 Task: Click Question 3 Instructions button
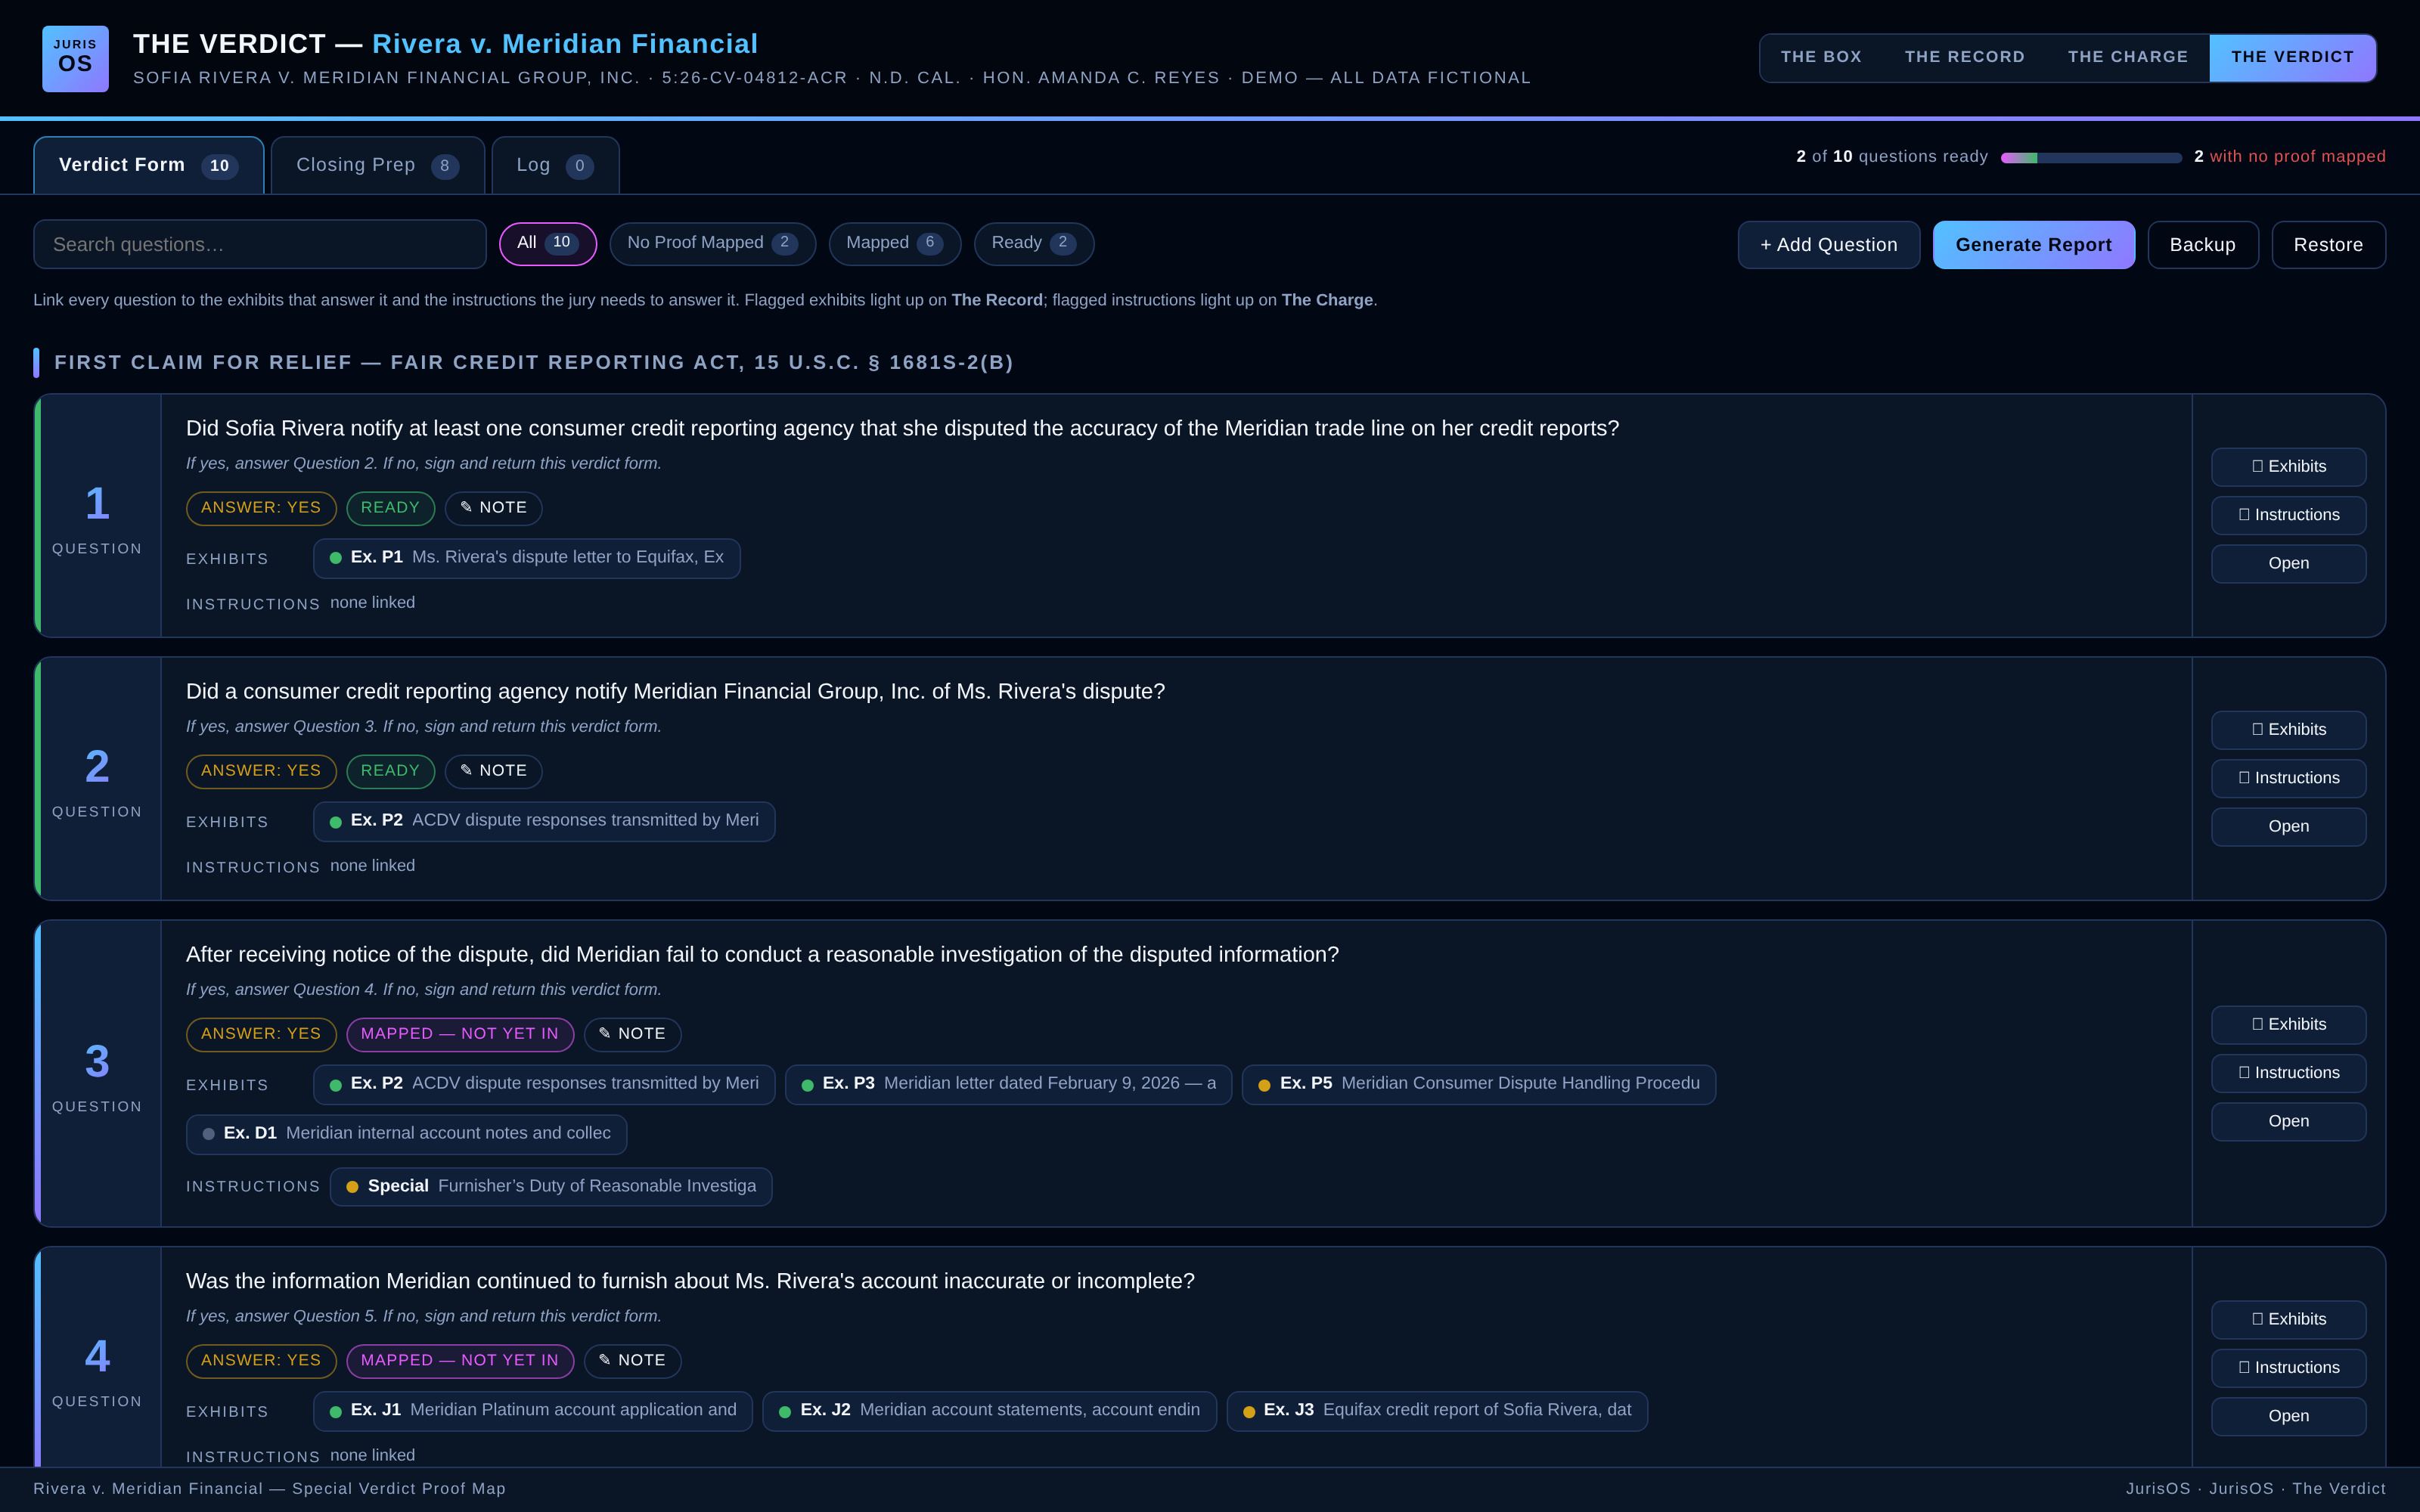click(2288, 1073)
